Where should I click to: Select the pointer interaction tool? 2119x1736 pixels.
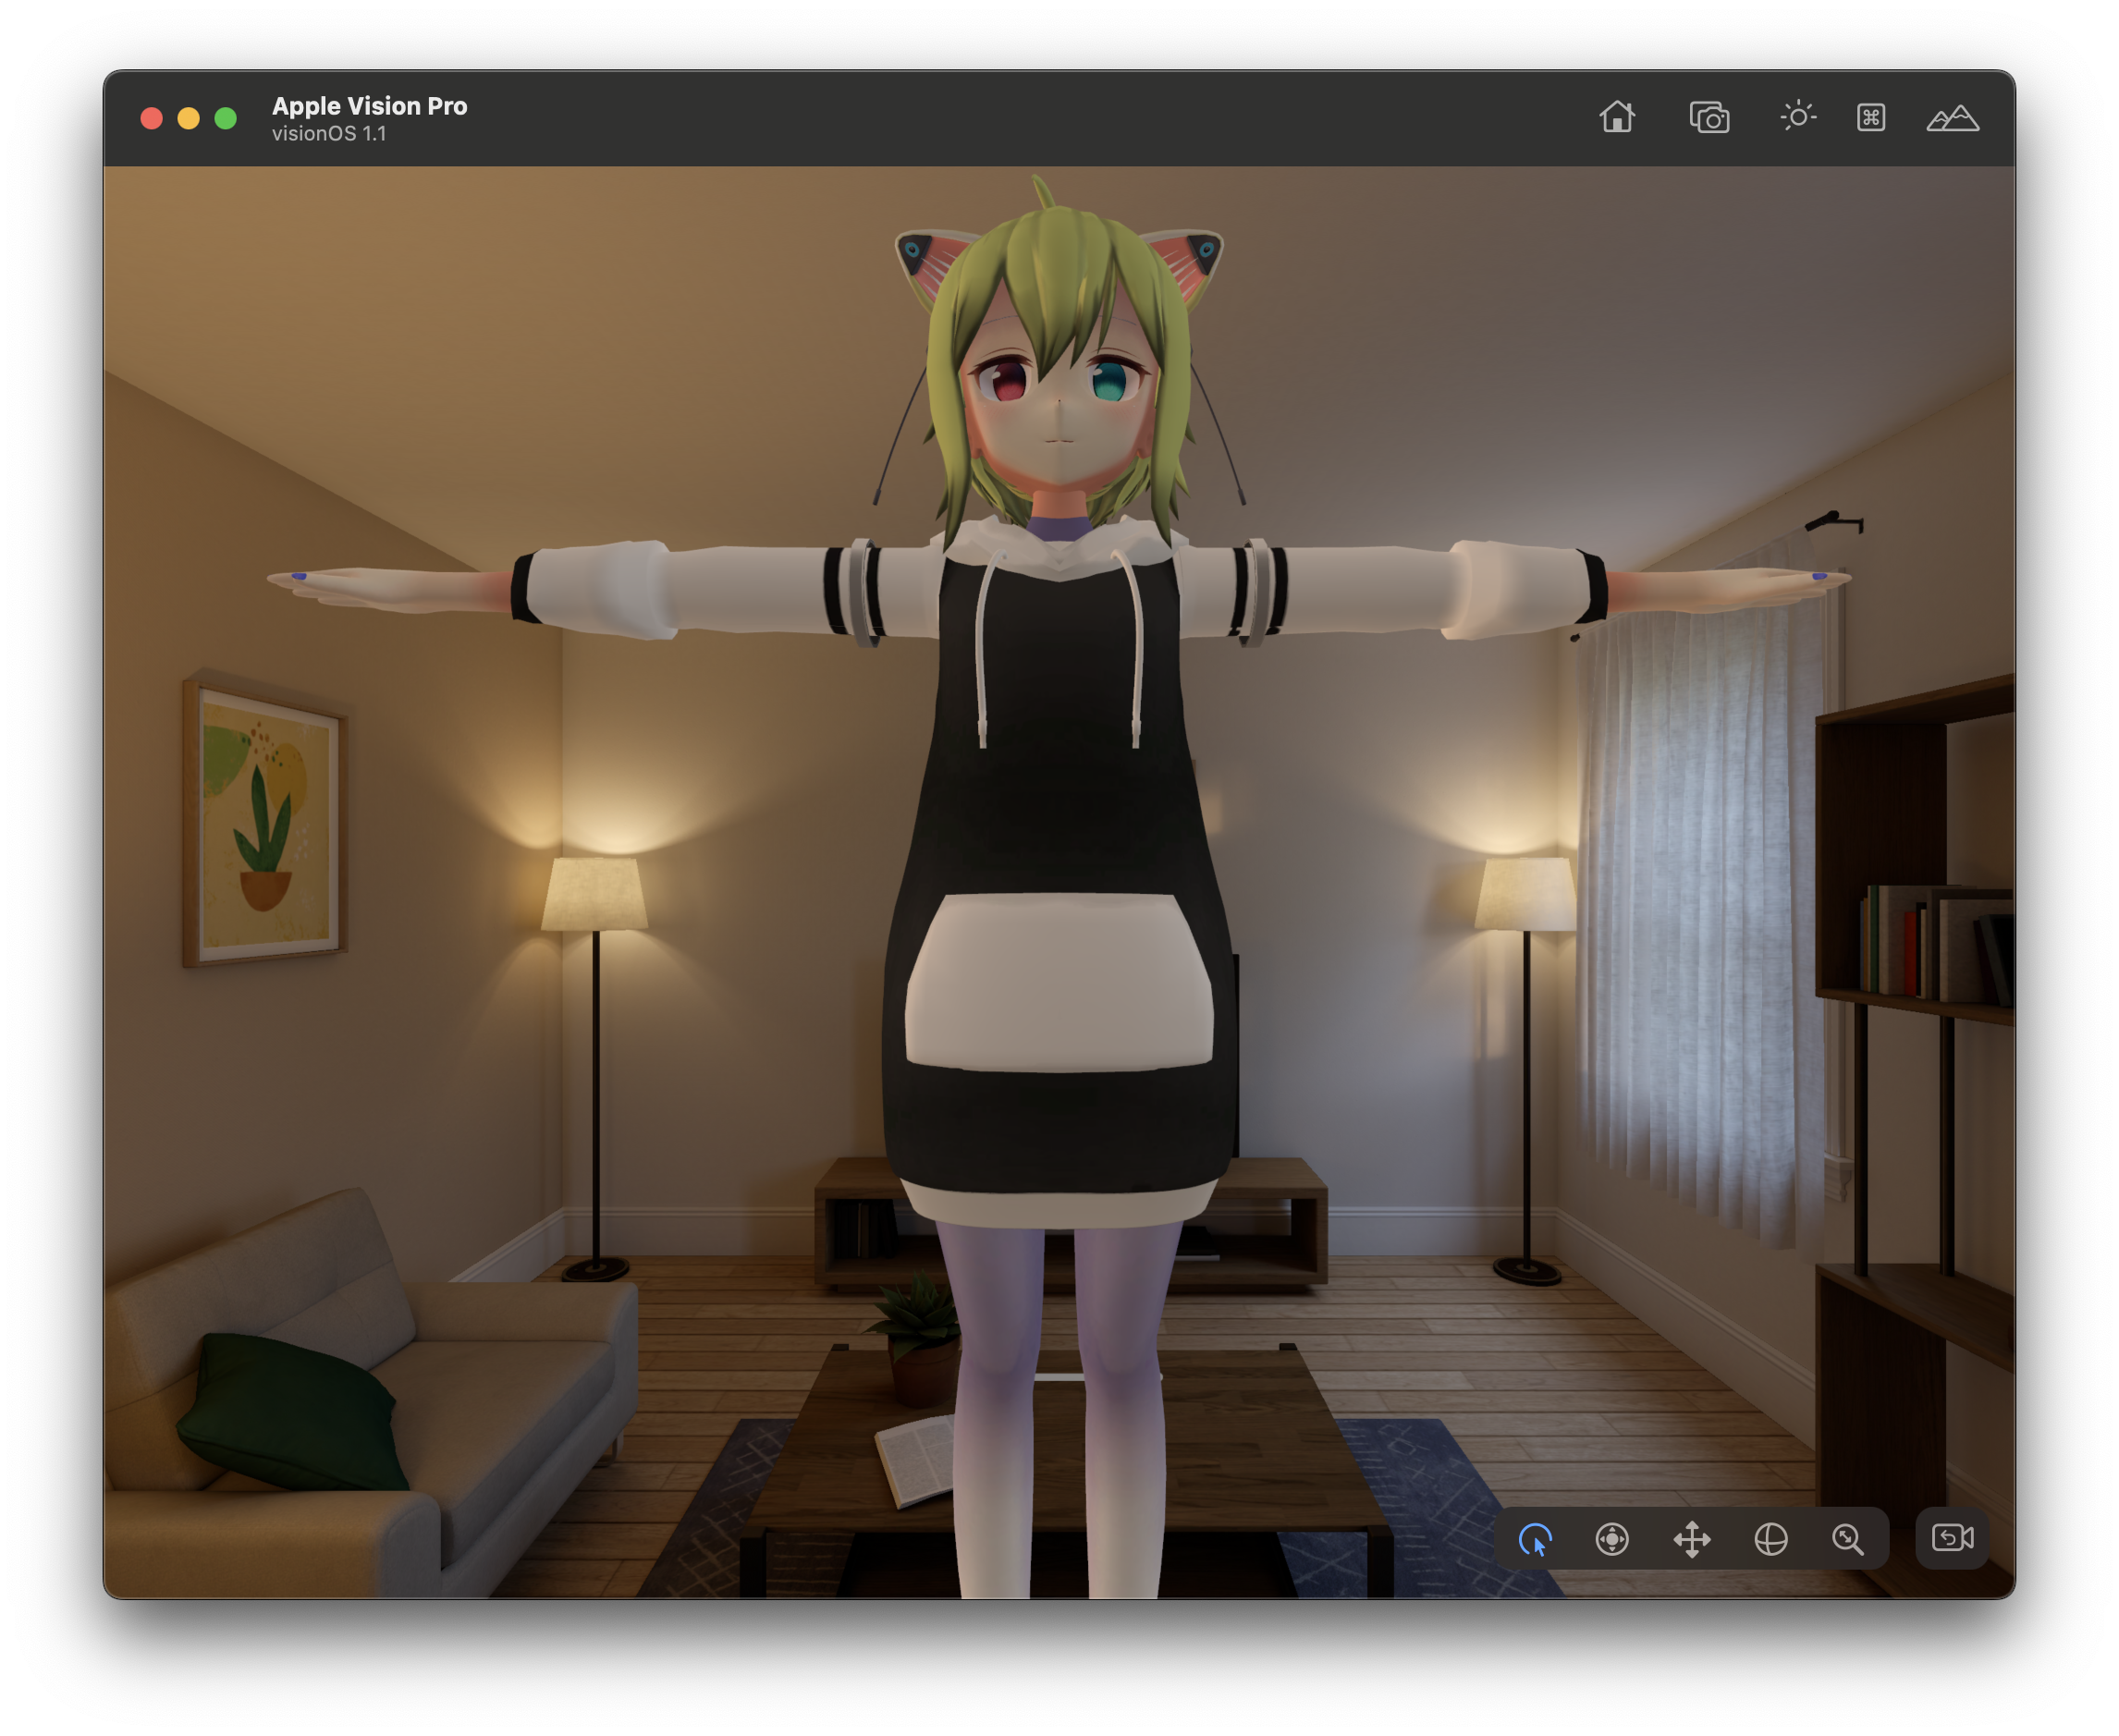point(1536,1539)
